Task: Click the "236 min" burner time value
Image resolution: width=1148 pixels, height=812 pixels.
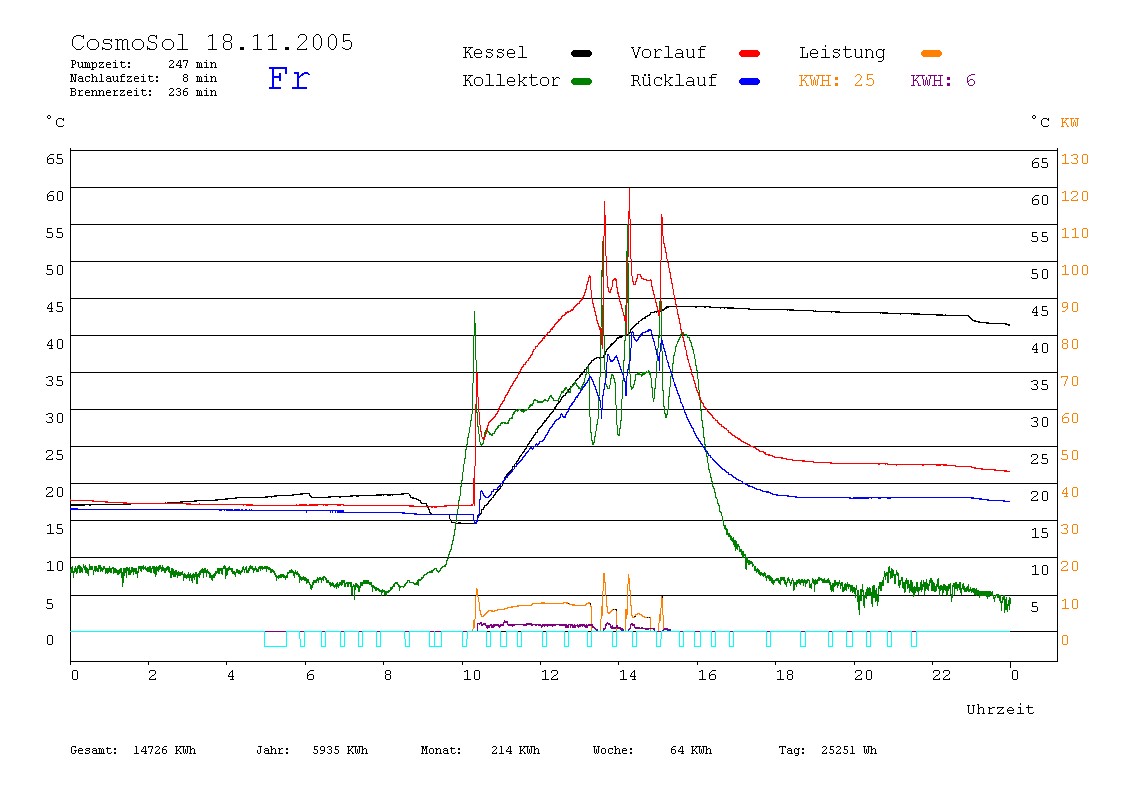Action: click(x=193, y=92)
